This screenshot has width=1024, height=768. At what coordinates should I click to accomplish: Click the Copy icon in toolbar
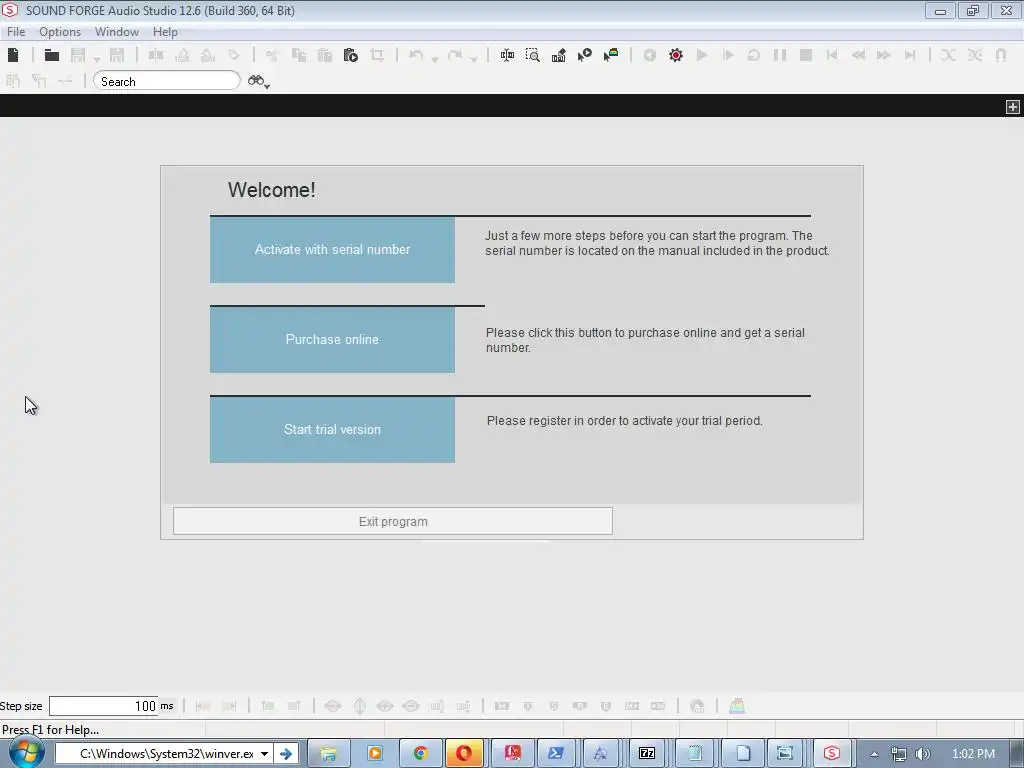click(298, 55)
